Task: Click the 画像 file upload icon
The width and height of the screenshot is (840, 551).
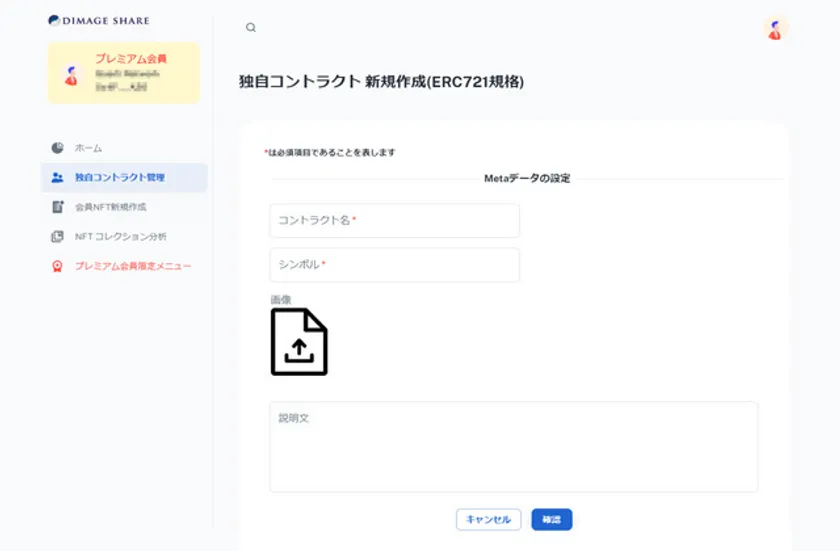Action: [299, 342]
